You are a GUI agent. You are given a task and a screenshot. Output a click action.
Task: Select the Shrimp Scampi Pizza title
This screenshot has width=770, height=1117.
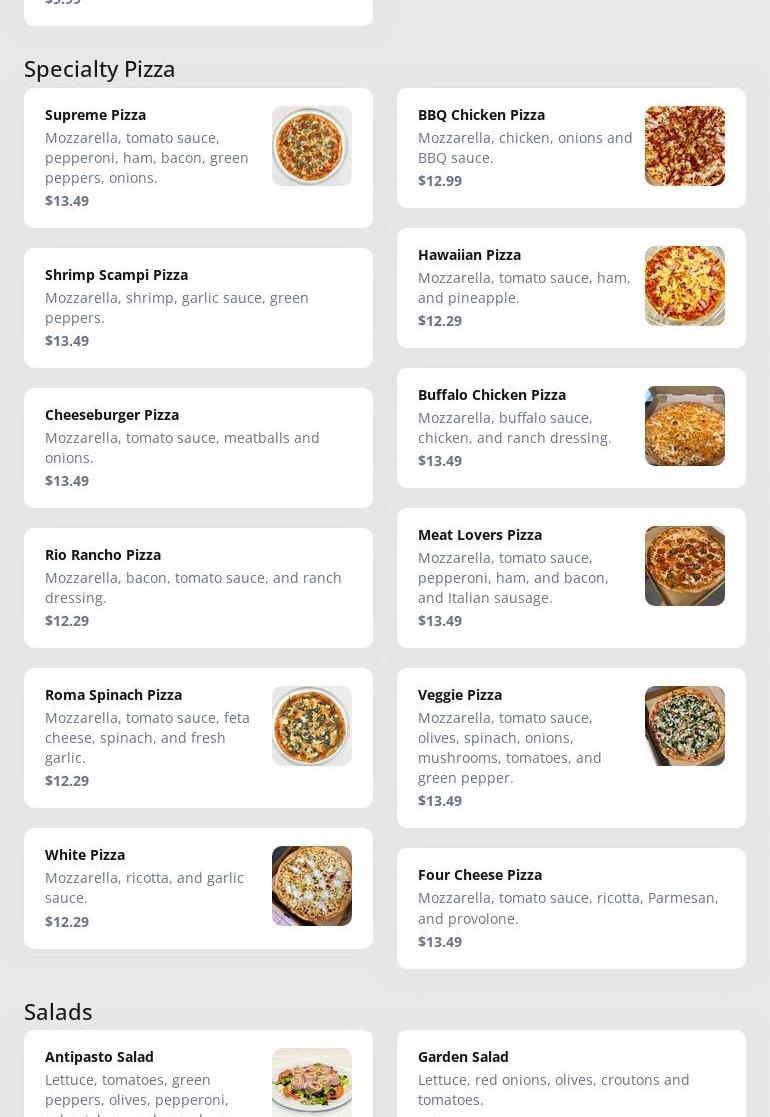click(116, 275)
